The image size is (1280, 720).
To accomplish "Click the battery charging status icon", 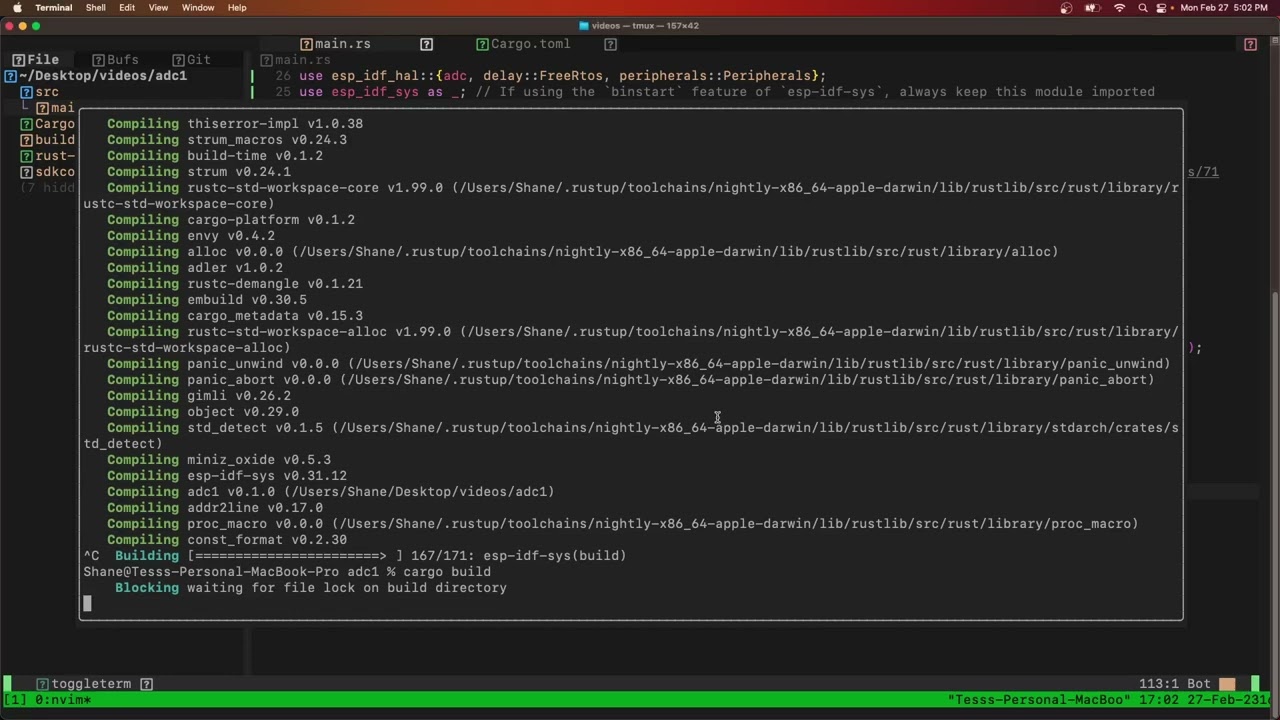I will pyautogui.click(x=1094, y=7).
